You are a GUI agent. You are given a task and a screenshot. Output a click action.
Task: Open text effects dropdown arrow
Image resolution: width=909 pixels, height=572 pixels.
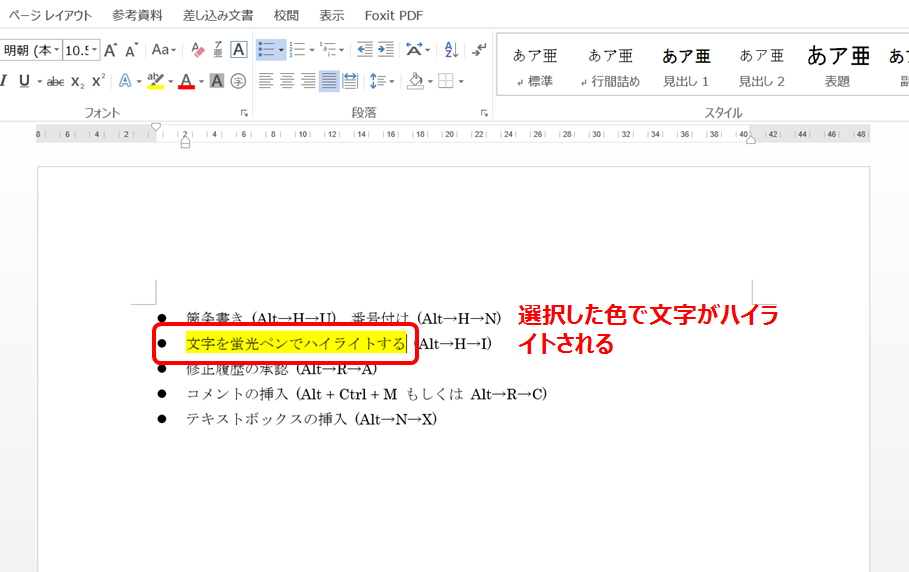tap(139, 81)
